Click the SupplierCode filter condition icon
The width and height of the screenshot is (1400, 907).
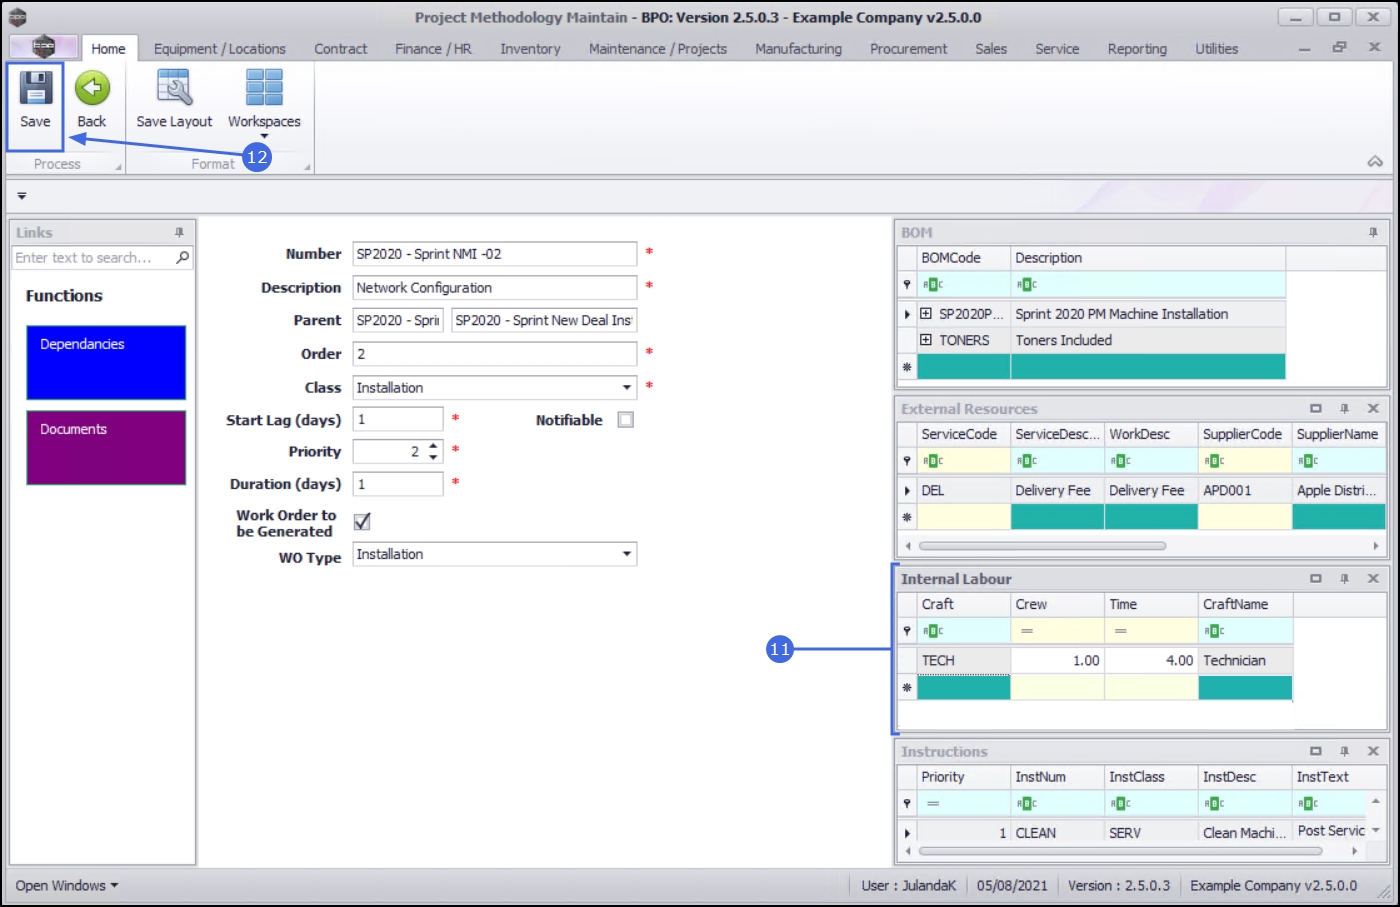(1214, 461)
